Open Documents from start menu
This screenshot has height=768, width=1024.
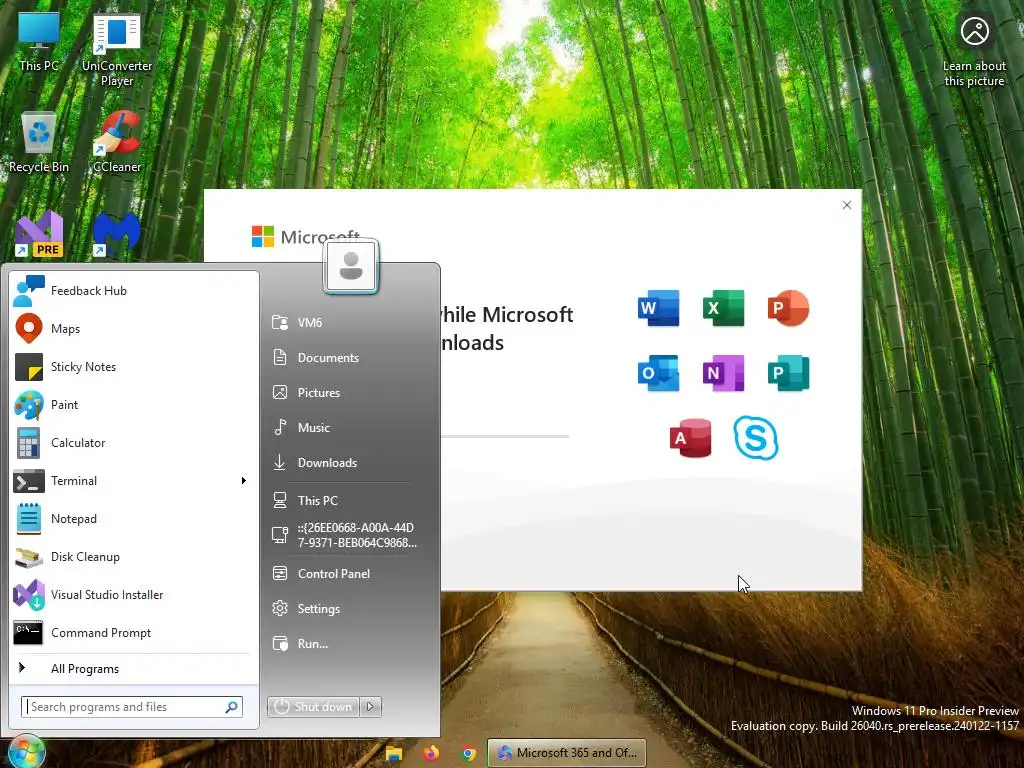point(350,358)
